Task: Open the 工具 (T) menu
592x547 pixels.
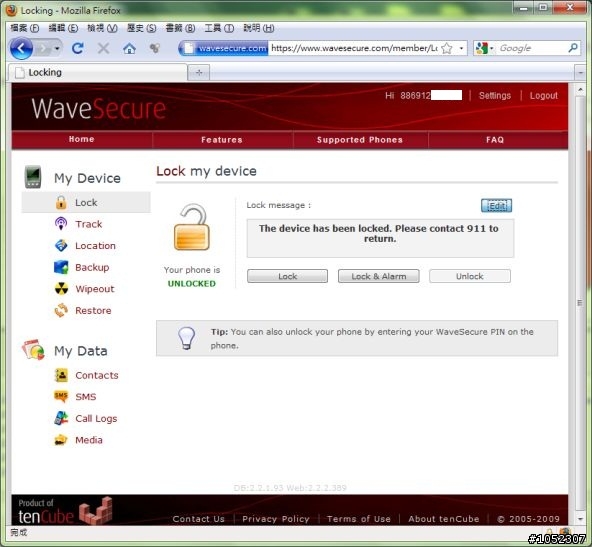Action: coord(219,28)
